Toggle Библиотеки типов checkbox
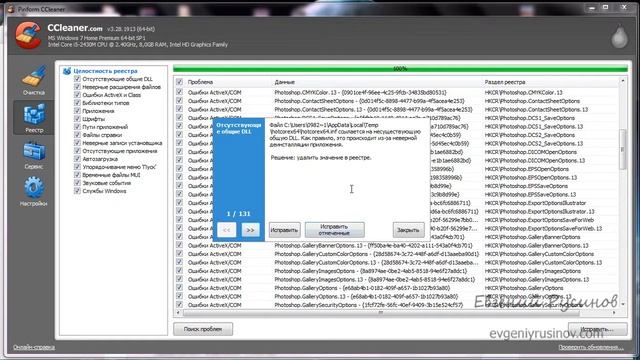The image size is (640, 360). pos(77,103)
